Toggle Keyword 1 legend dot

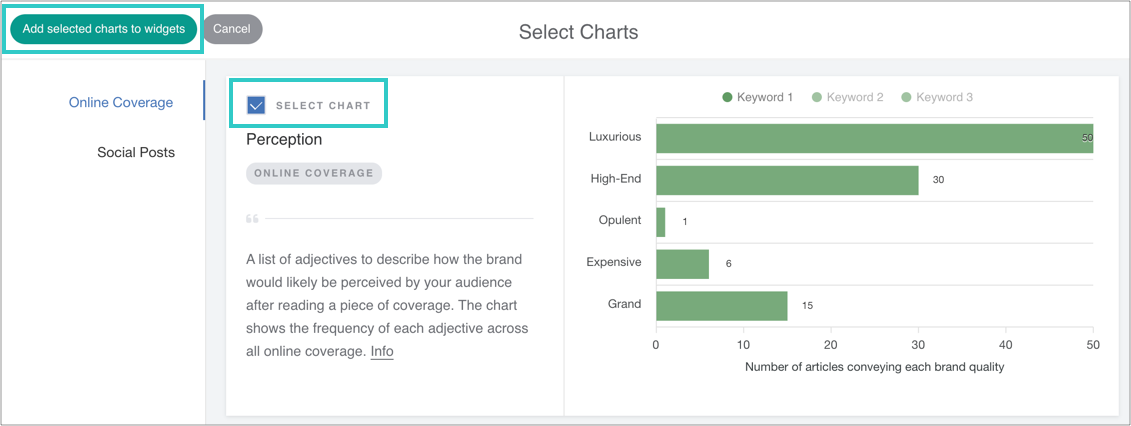[727, 97]
